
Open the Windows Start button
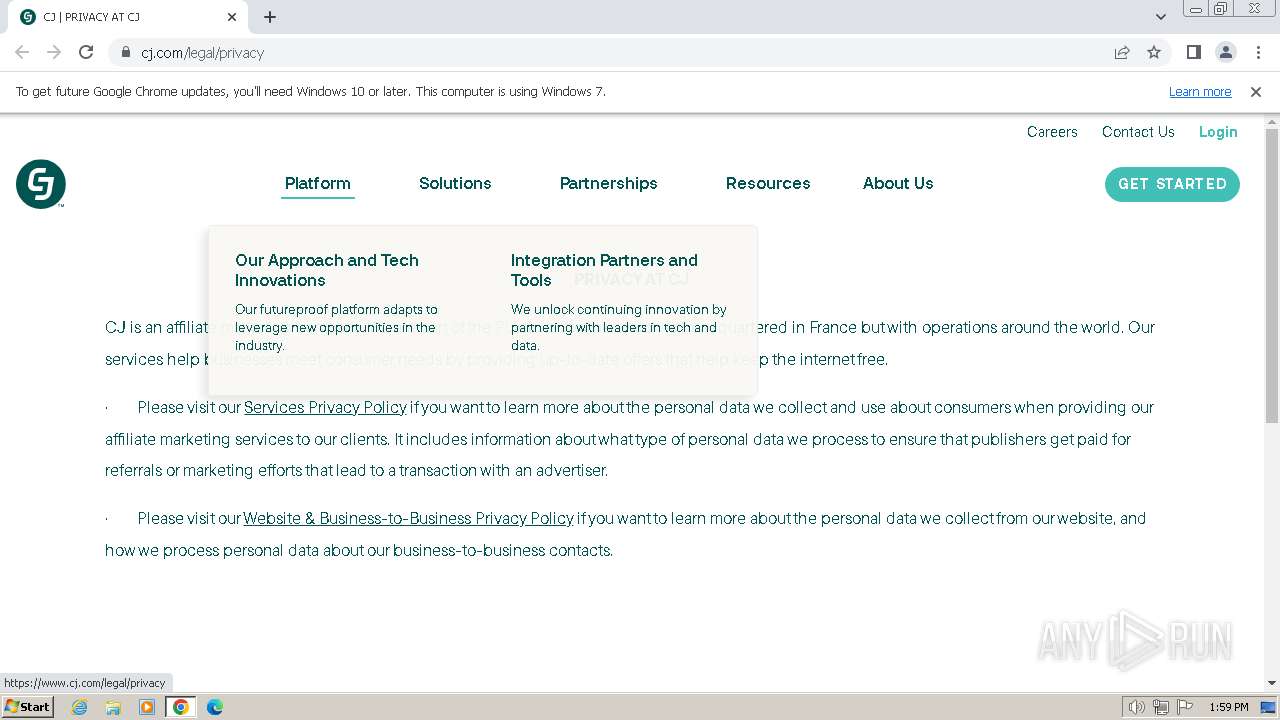click(27, 707)
